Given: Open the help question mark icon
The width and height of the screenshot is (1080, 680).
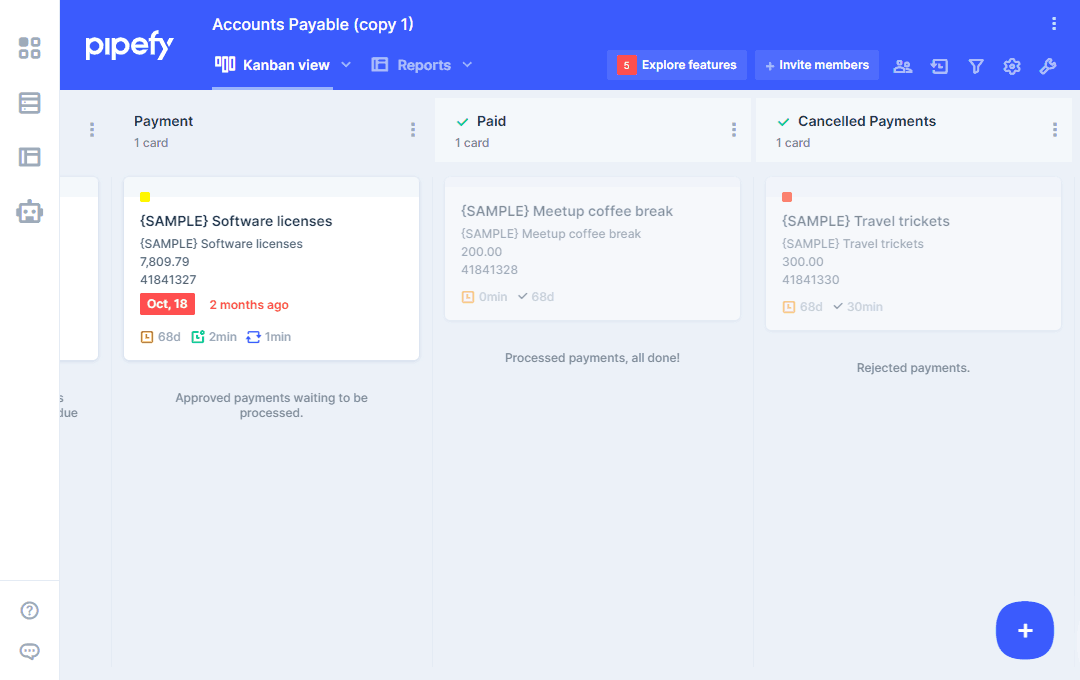Looking at the screenshot, I should tap(30, 611).
